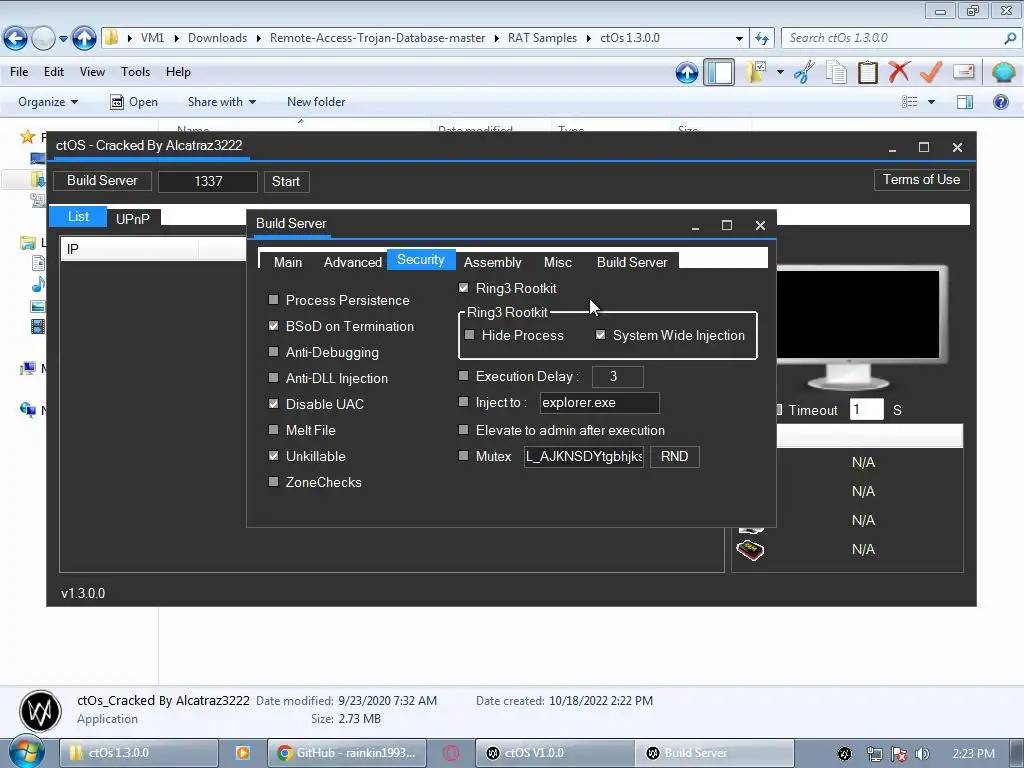Open the Tools menu in Explorer
Screen dimensions: 1024x768
tap(135, 72)
